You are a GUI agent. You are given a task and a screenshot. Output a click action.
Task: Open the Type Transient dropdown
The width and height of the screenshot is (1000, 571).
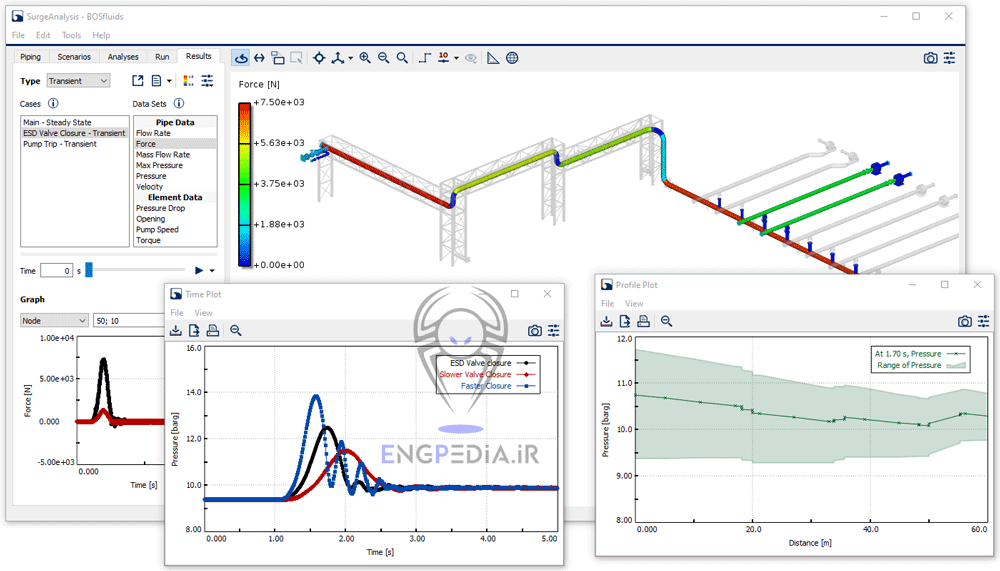point(78,81)
